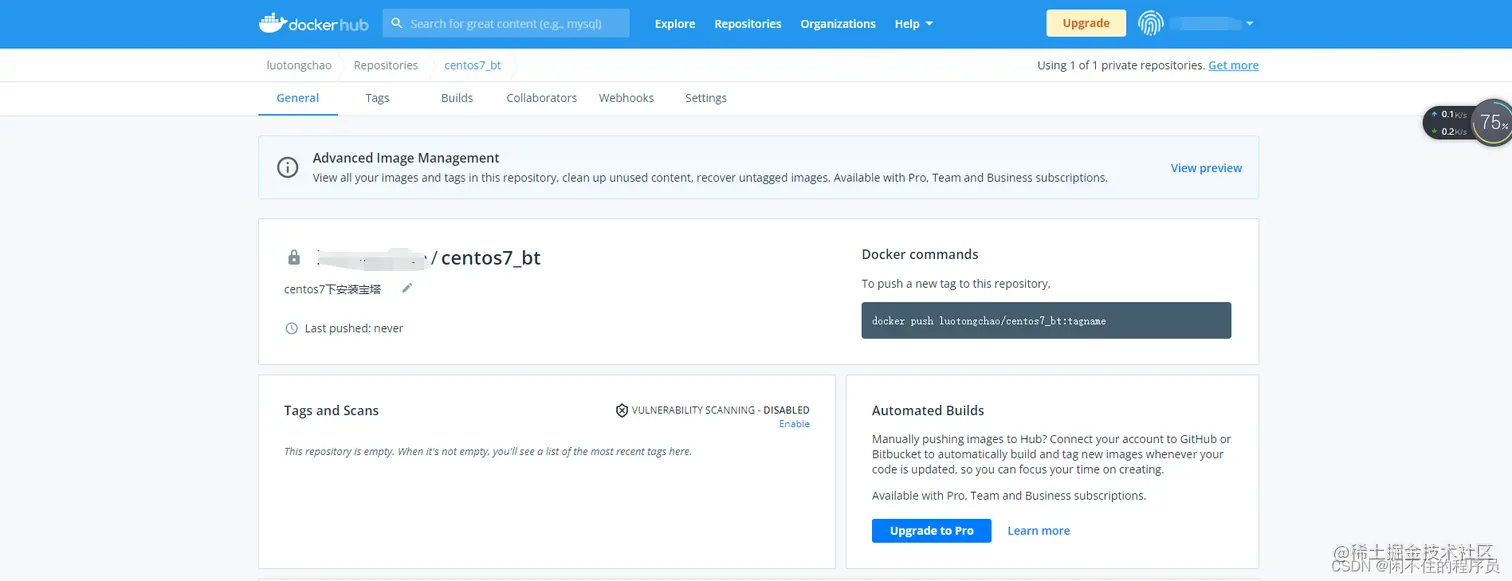This screenshot has width=1512, height=581.
Task: Click the 75% usage circle widget
Action: coord(1493,123)
